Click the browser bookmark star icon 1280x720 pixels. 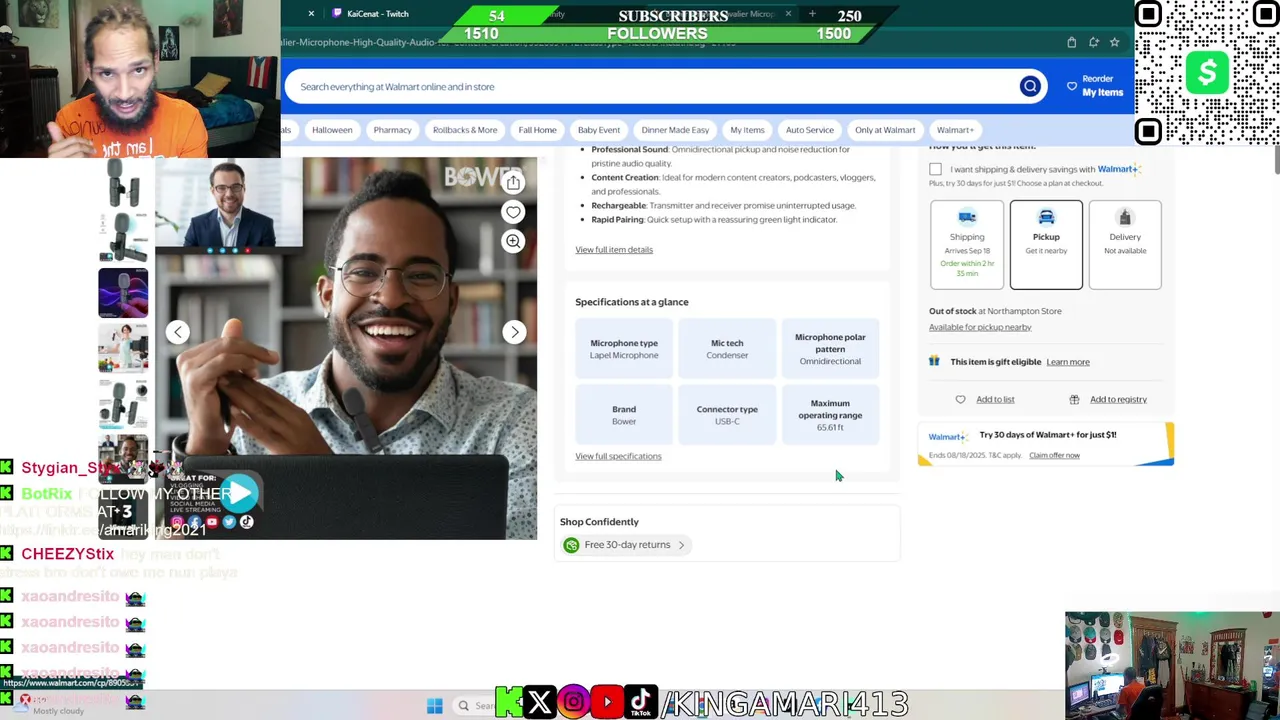pyautogui.click(x=1114, y=42)
